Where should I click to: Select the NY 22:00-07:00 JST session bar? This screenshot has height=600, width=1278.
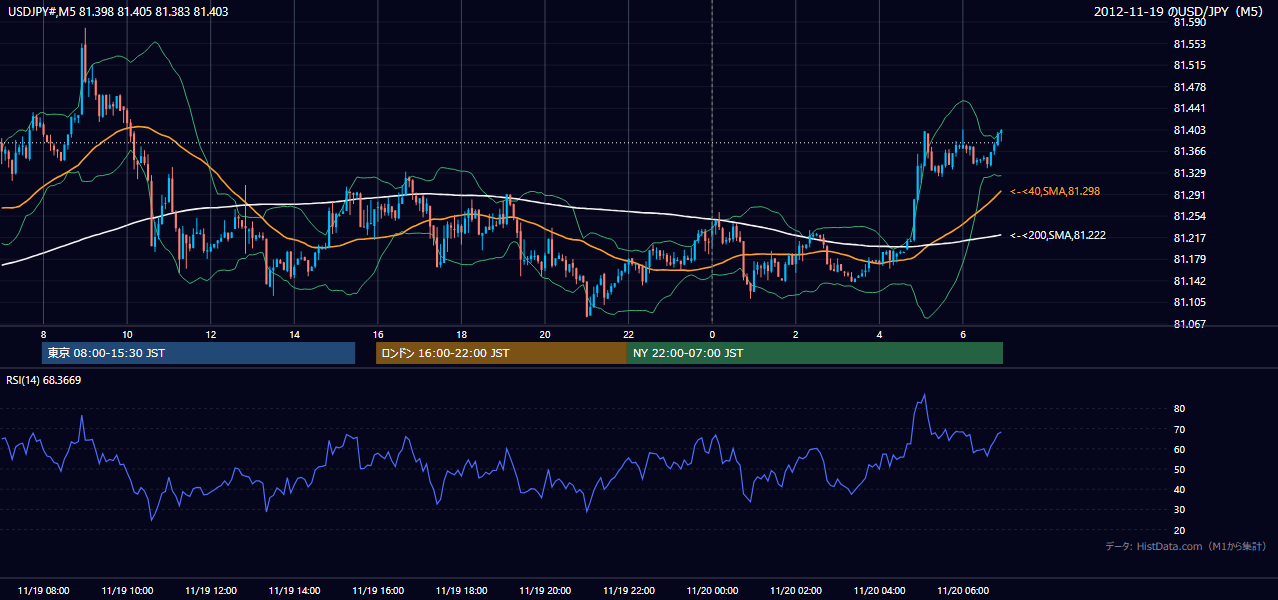coord(815,353)
